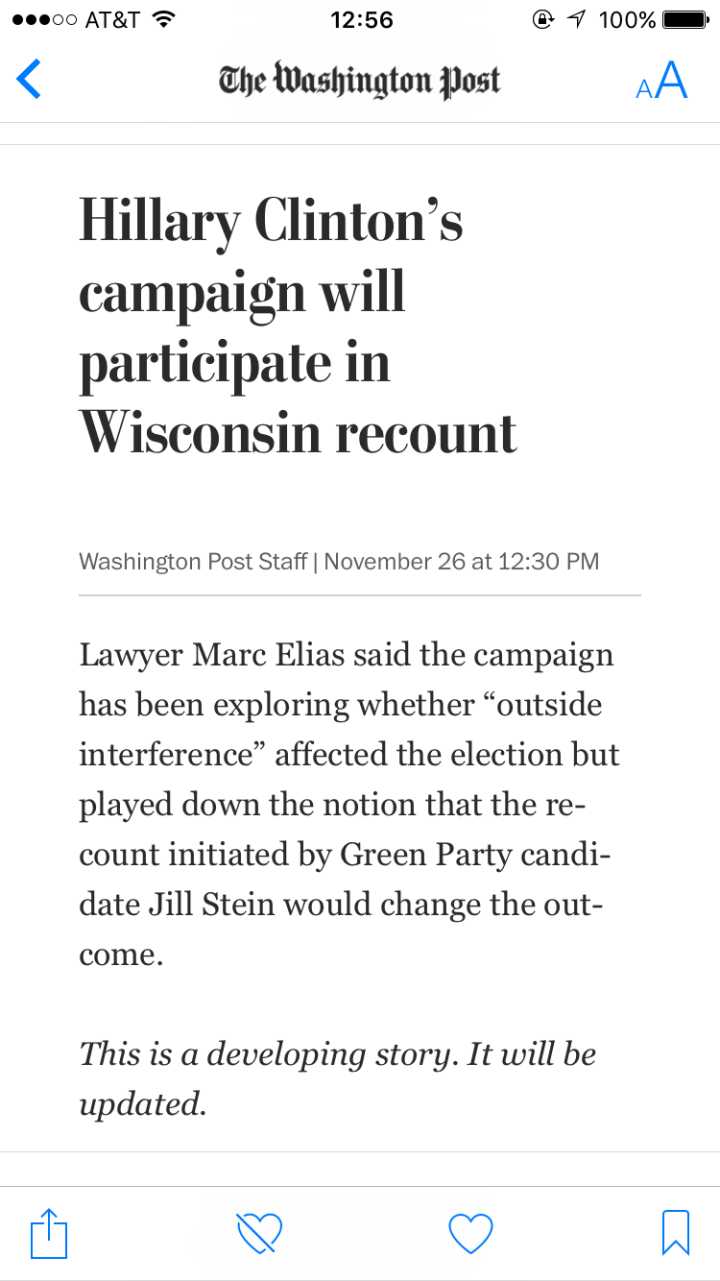Tap the 'This is a developing story' note
This screenshot has height=1281, width=720.
pyautogui.click(x=338, y=1078)
